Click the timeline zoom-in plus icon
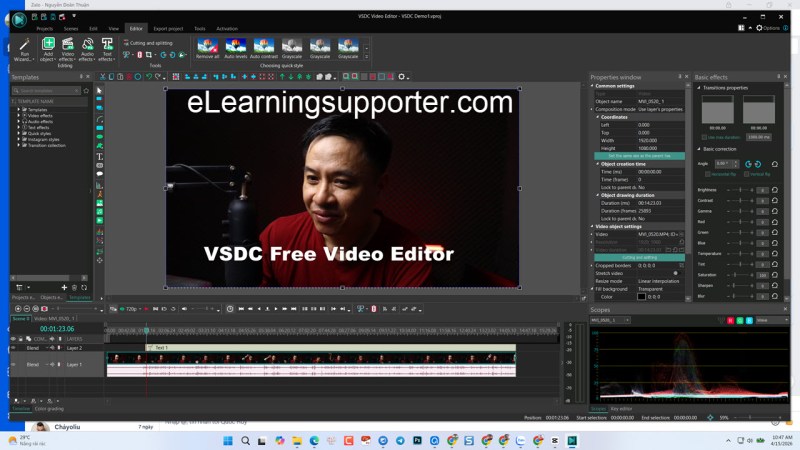 click(x=18, y=309)
